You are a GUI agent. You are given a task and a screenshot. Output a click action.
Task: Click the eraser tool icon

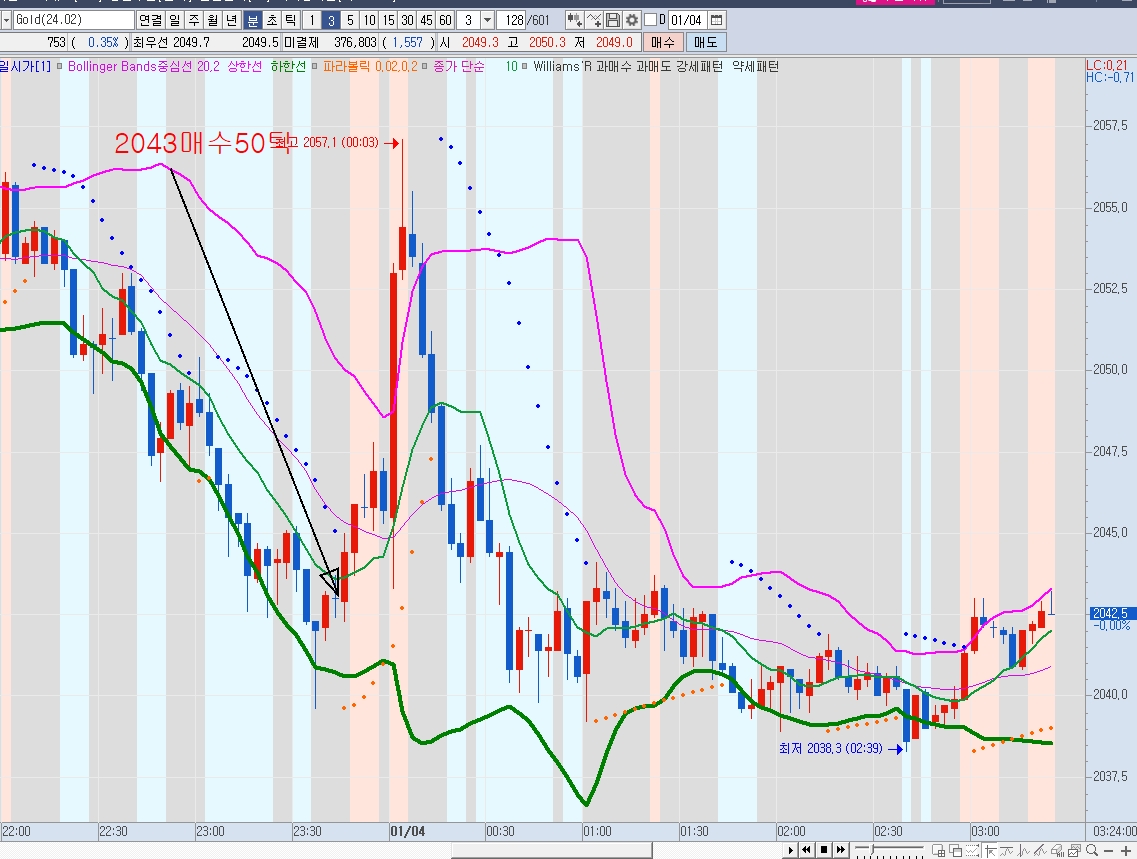click(1058, 850)
